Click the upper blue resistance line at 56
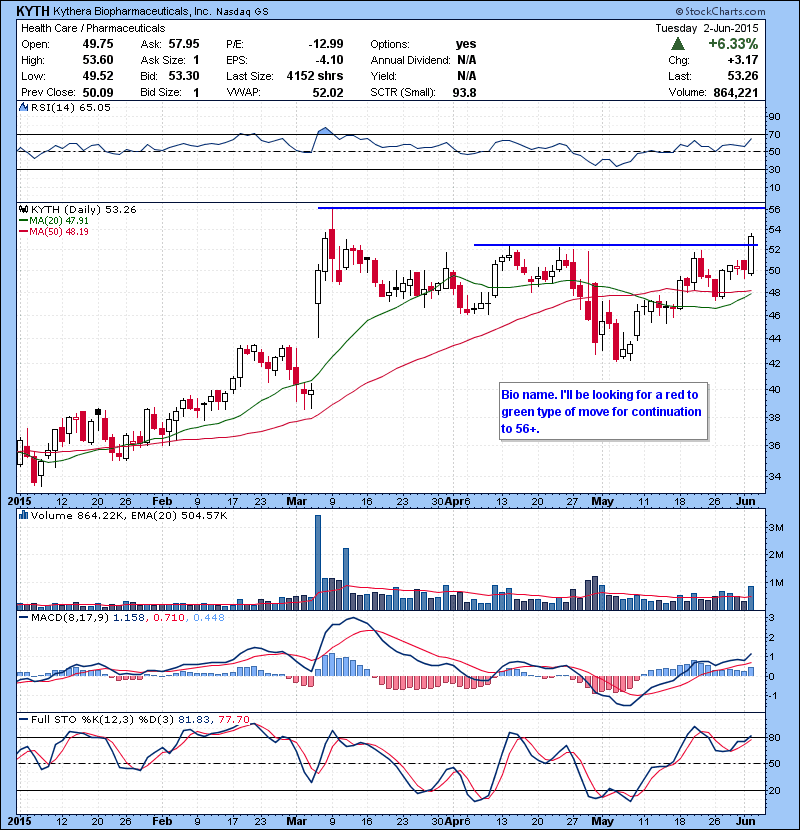This screenshot has width=800, height=830. pos(541,208)
